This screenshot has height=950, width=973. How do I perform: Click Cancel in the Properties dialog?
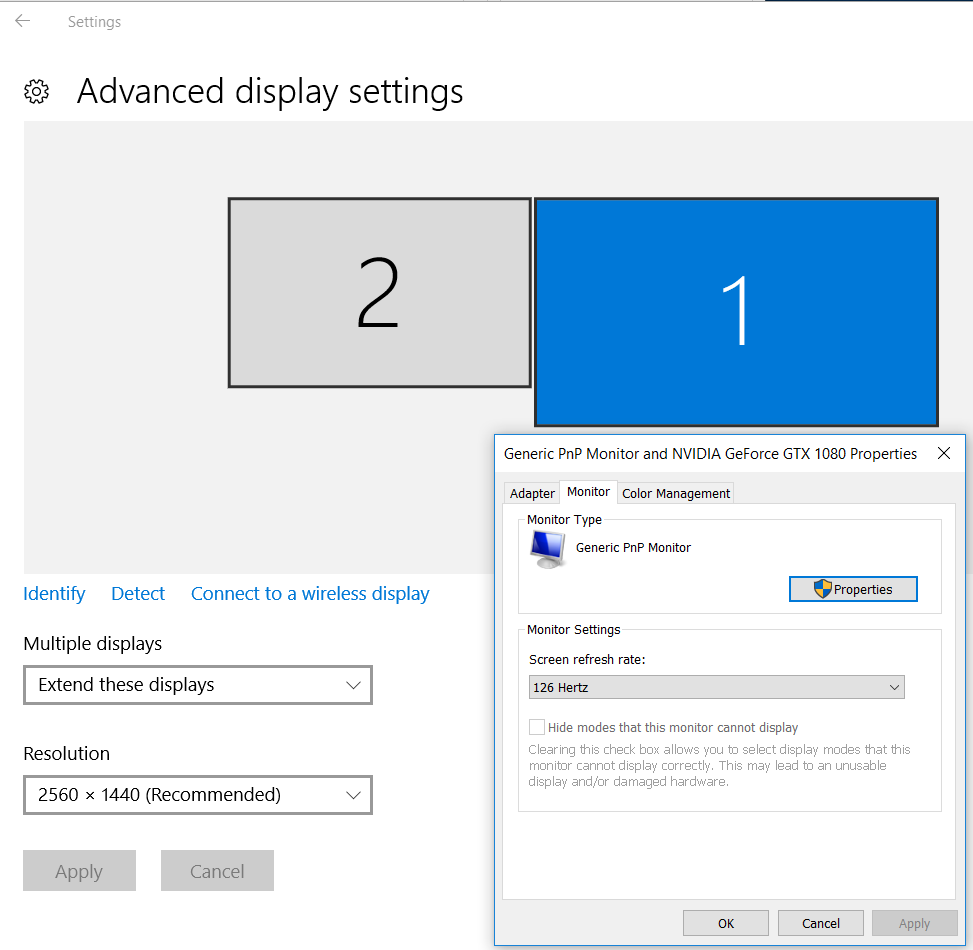pos(820,923)
